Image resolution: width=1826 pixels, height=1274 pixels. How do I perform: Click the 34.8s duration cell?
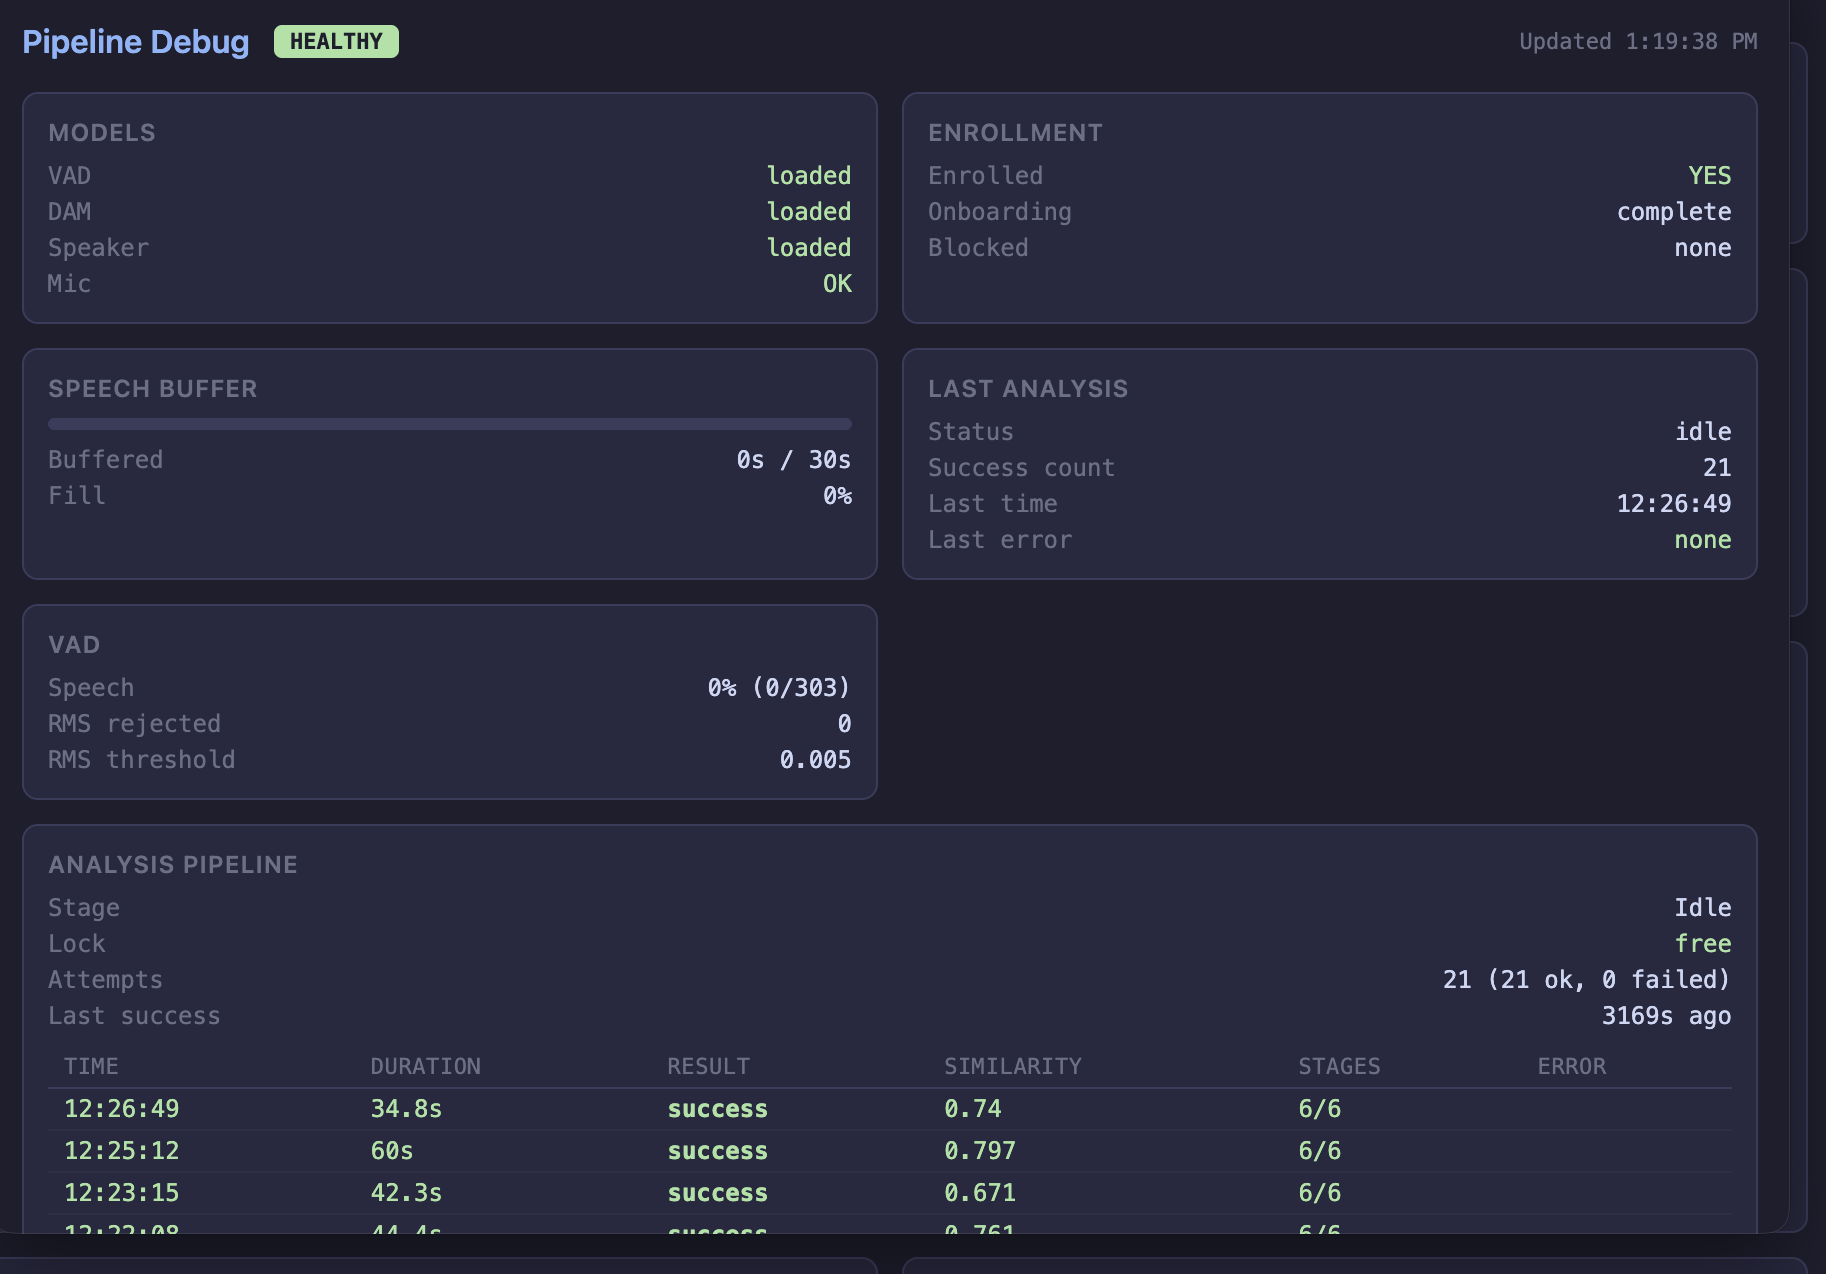pyautogui.click(x=406, y=1109)
